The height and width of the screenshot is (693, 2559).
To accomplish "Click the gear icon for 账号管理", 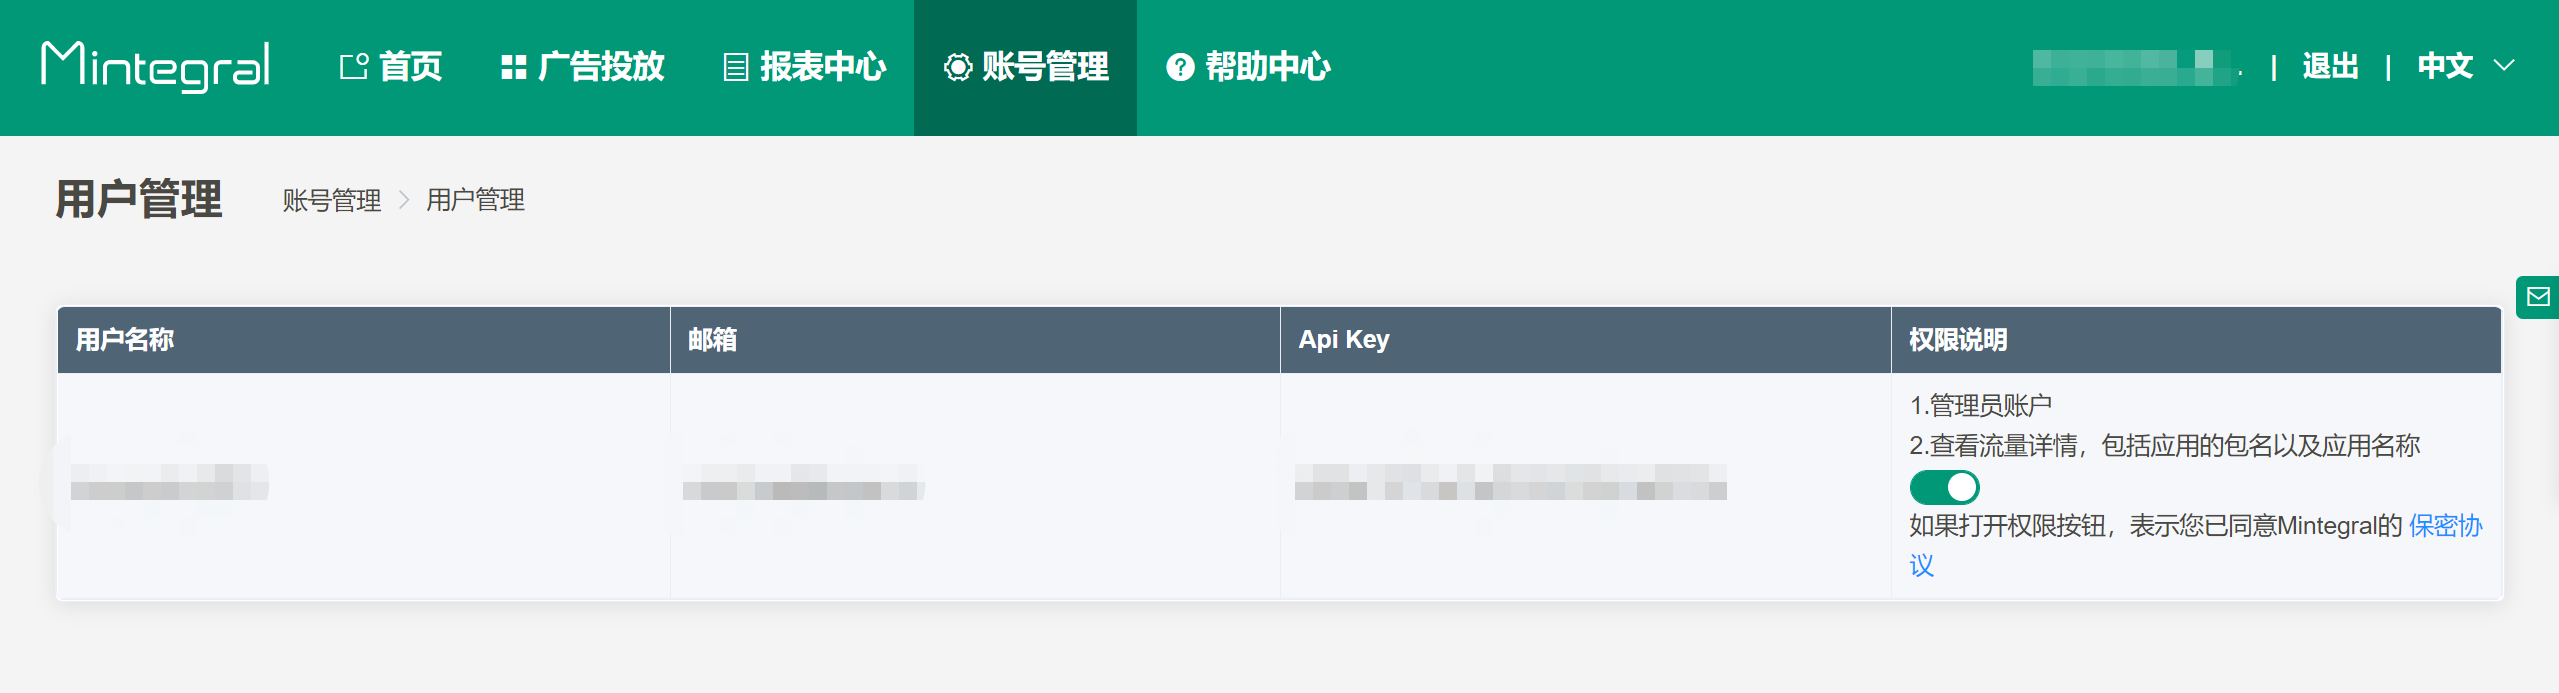I will click(959, 67).
